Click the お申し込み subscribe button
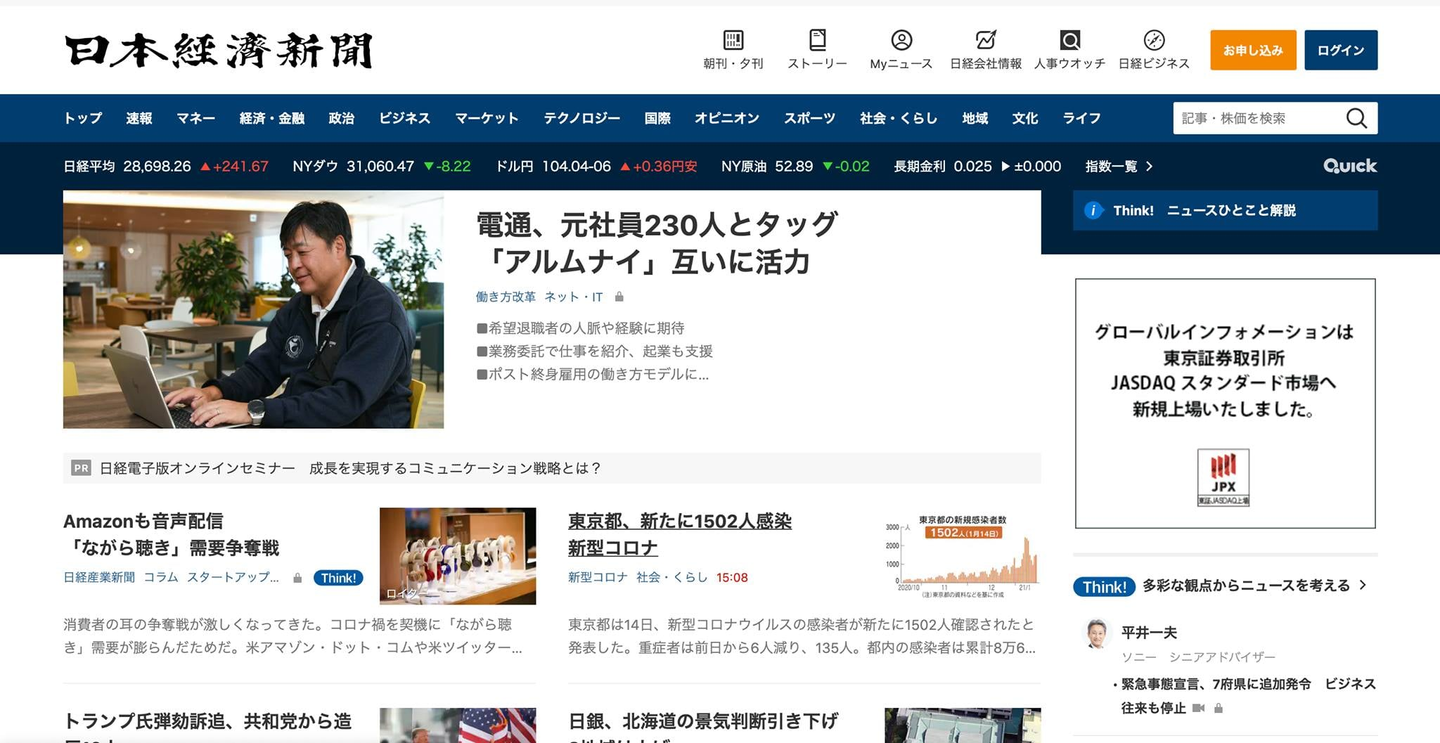Image resolution: width=1440 pixels, height=743 pixels. click(1253, 50)
